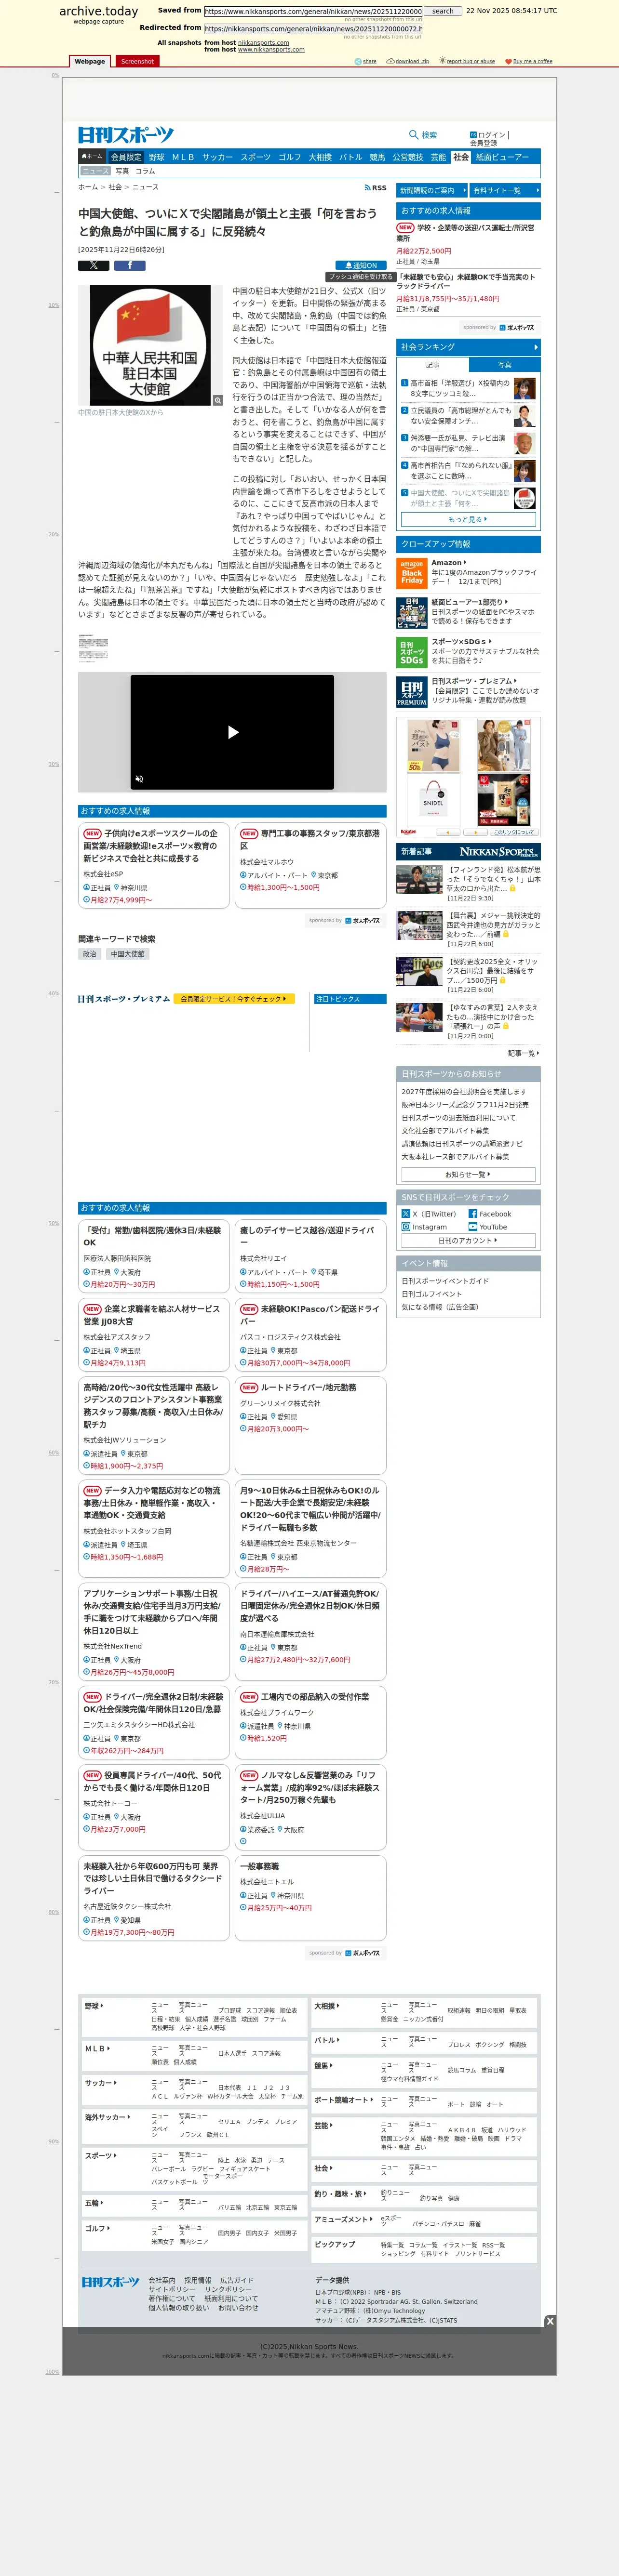This screenshot has height=2576, width=619.
Task: Open the Facebook social link
Action: 490,1214
